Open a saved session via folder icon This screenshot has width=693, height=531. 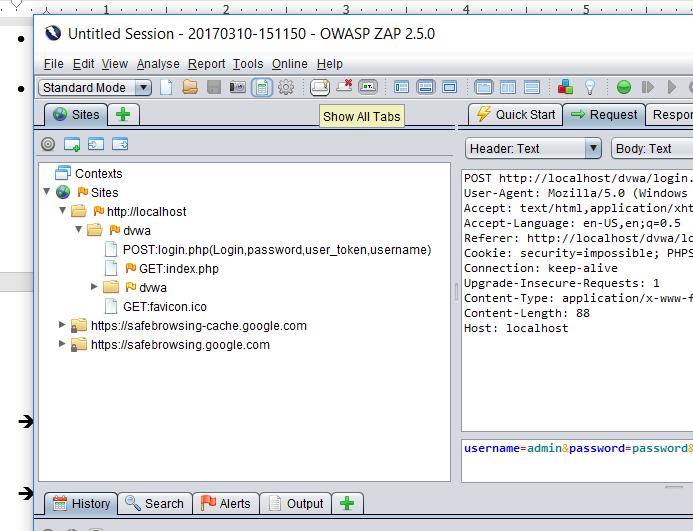point(190,87)
